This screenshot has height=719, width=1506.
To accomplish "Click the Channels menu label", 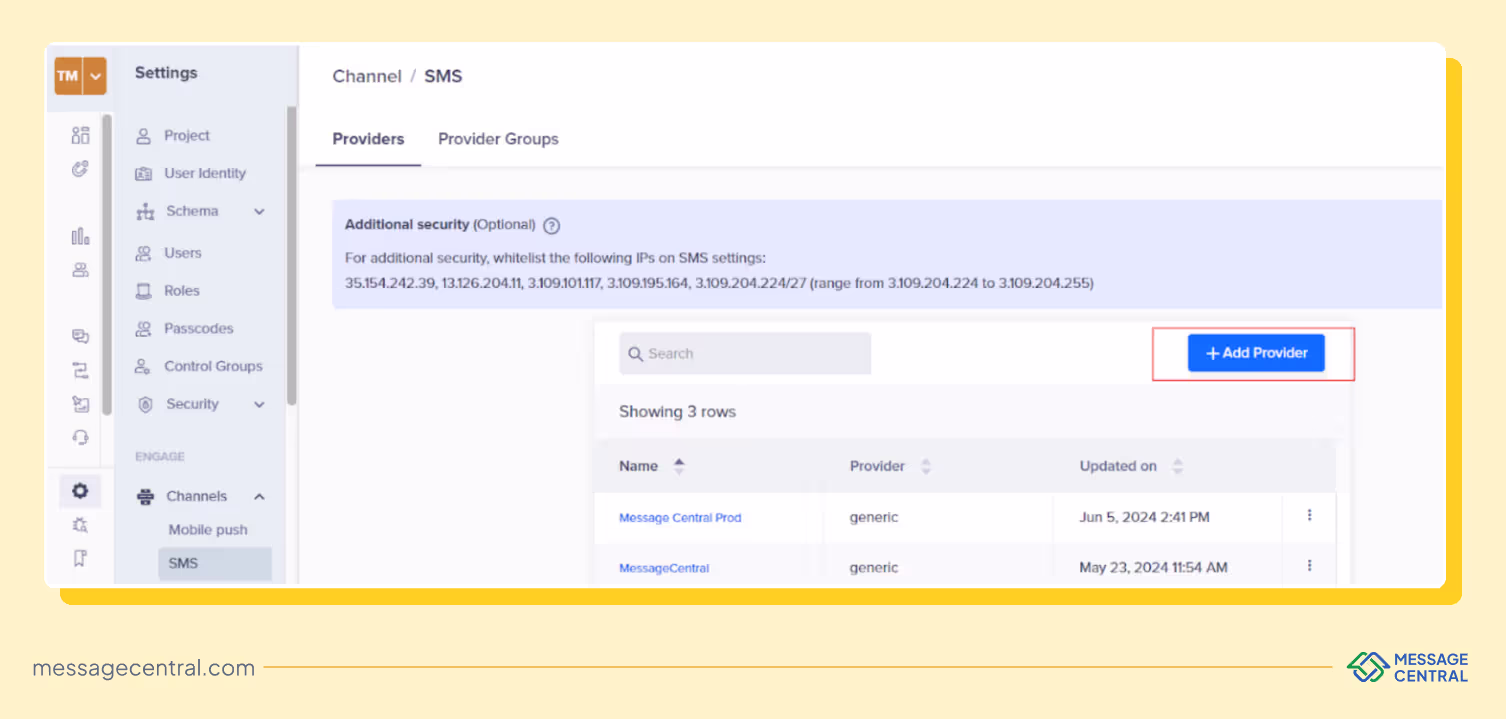I will (x=196, y=497).
